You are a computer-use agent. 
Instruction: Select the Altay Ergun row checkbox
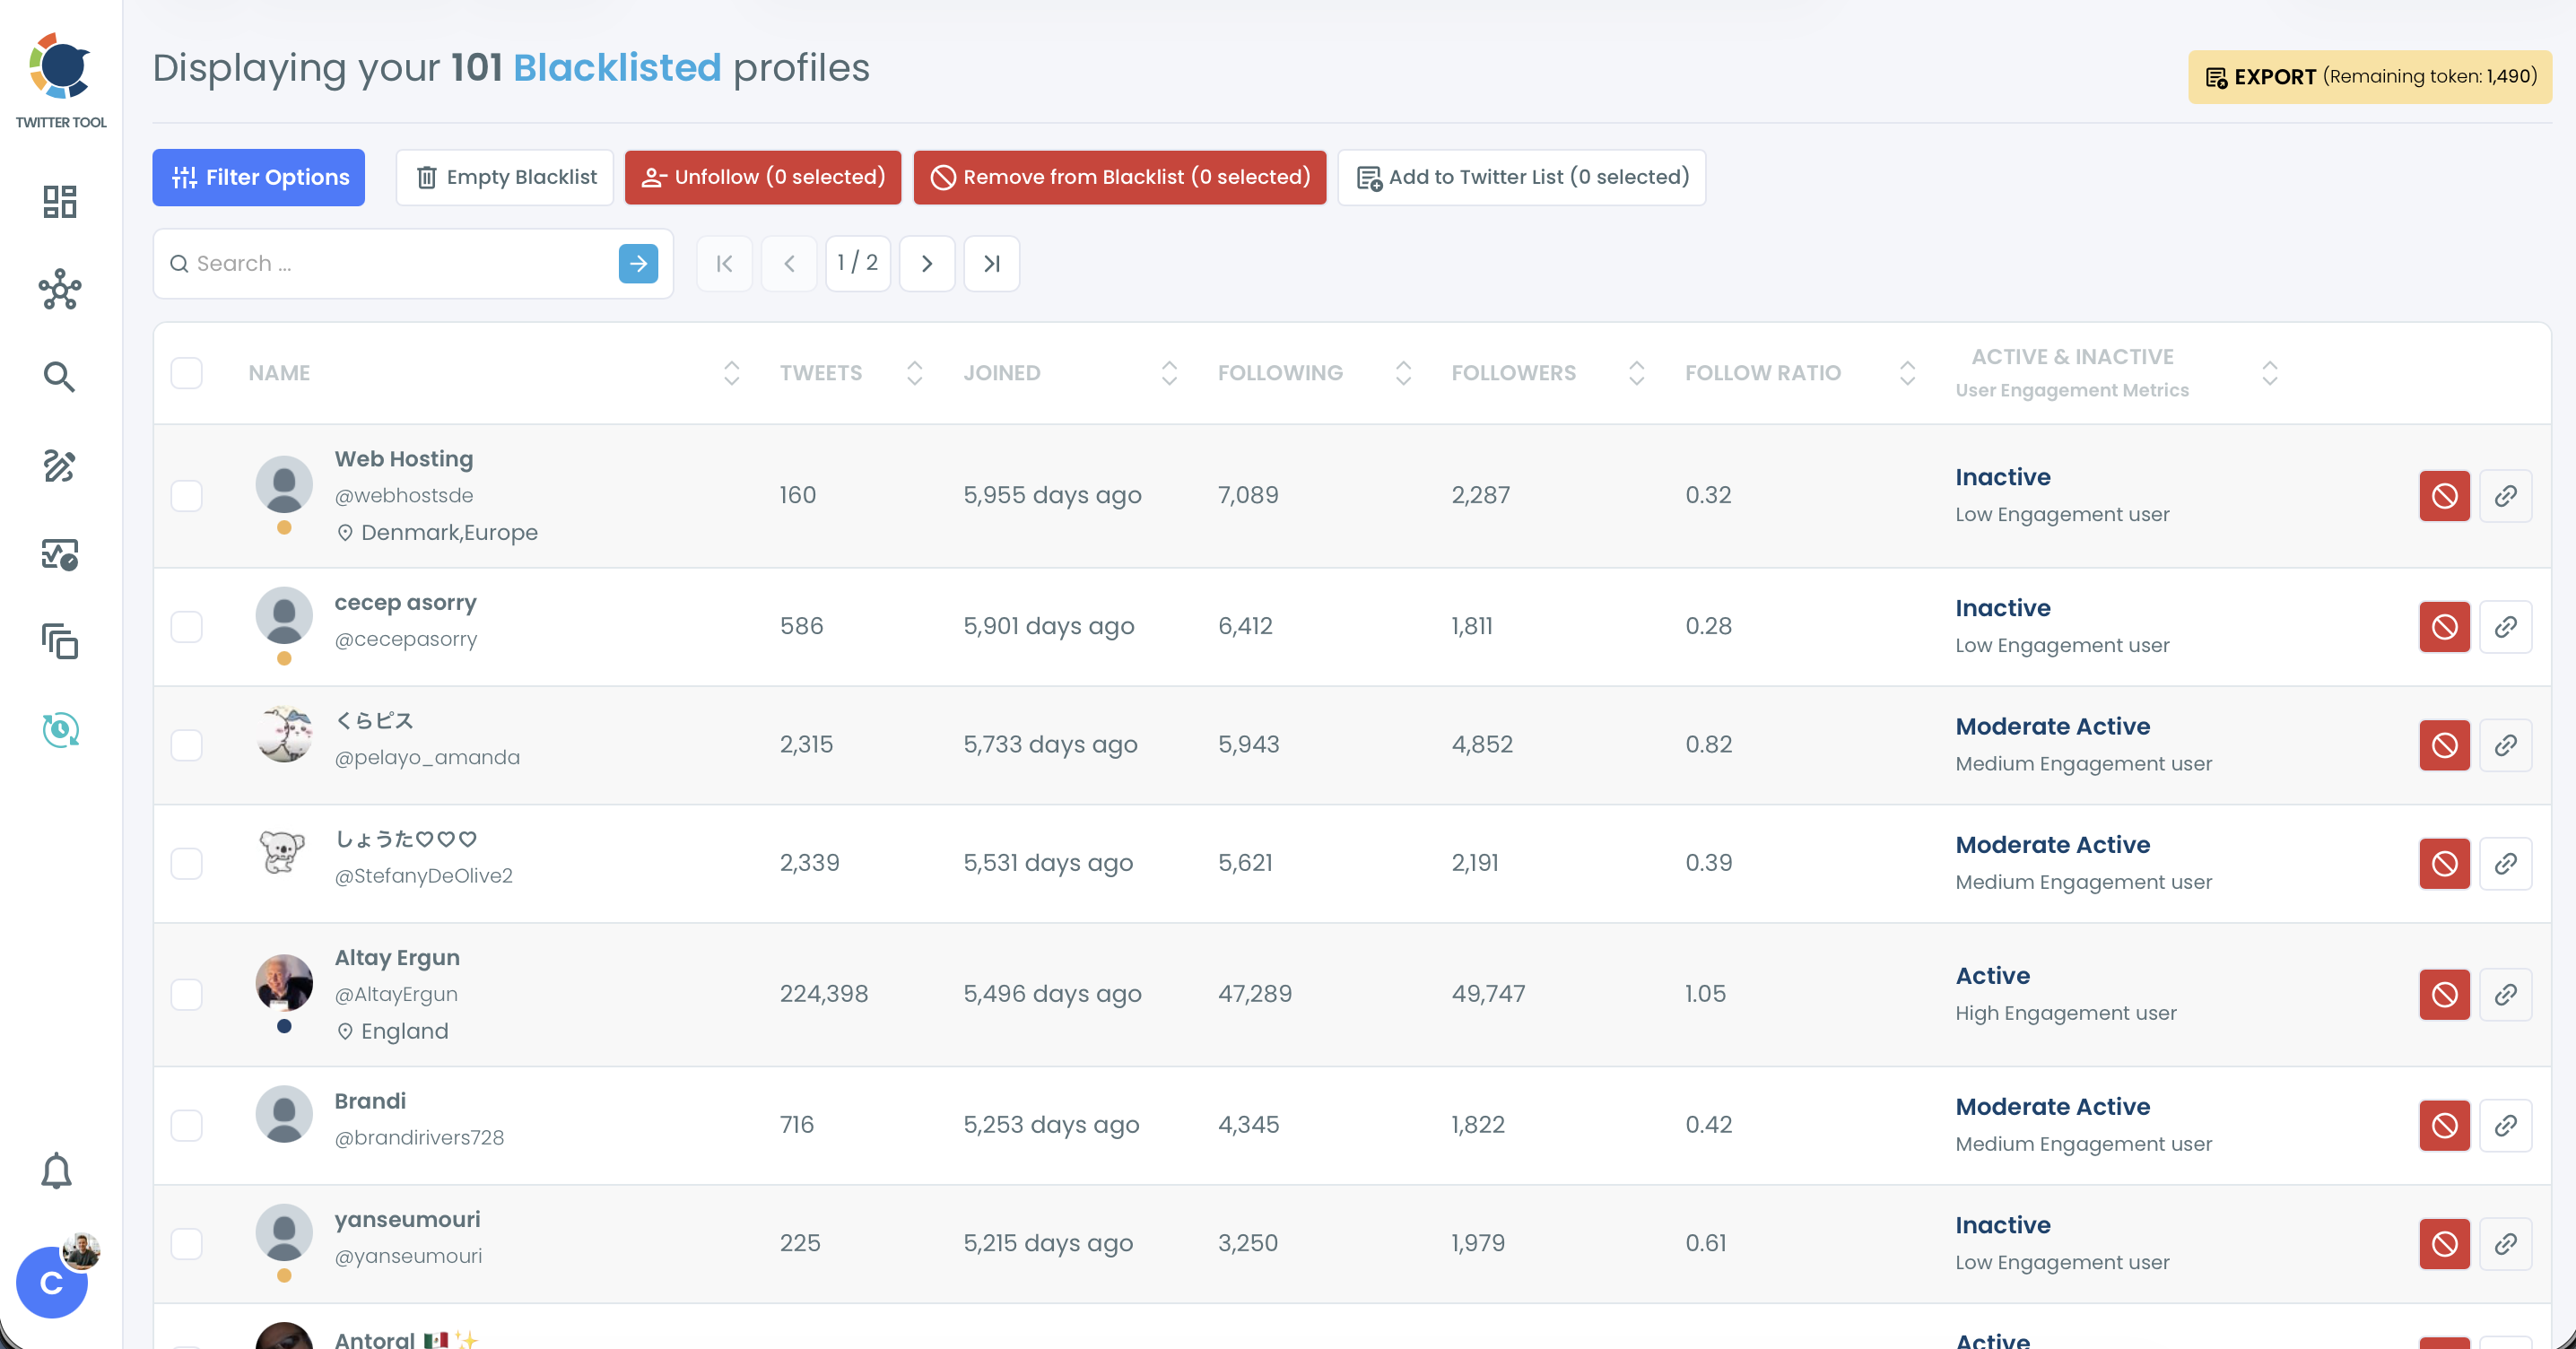coord(186,994)
